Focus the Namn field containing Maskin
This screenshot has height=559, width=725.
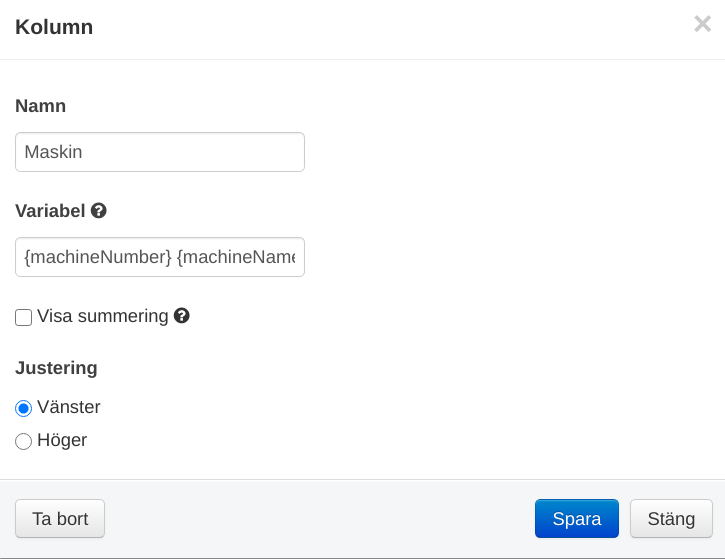click(160, 152)
